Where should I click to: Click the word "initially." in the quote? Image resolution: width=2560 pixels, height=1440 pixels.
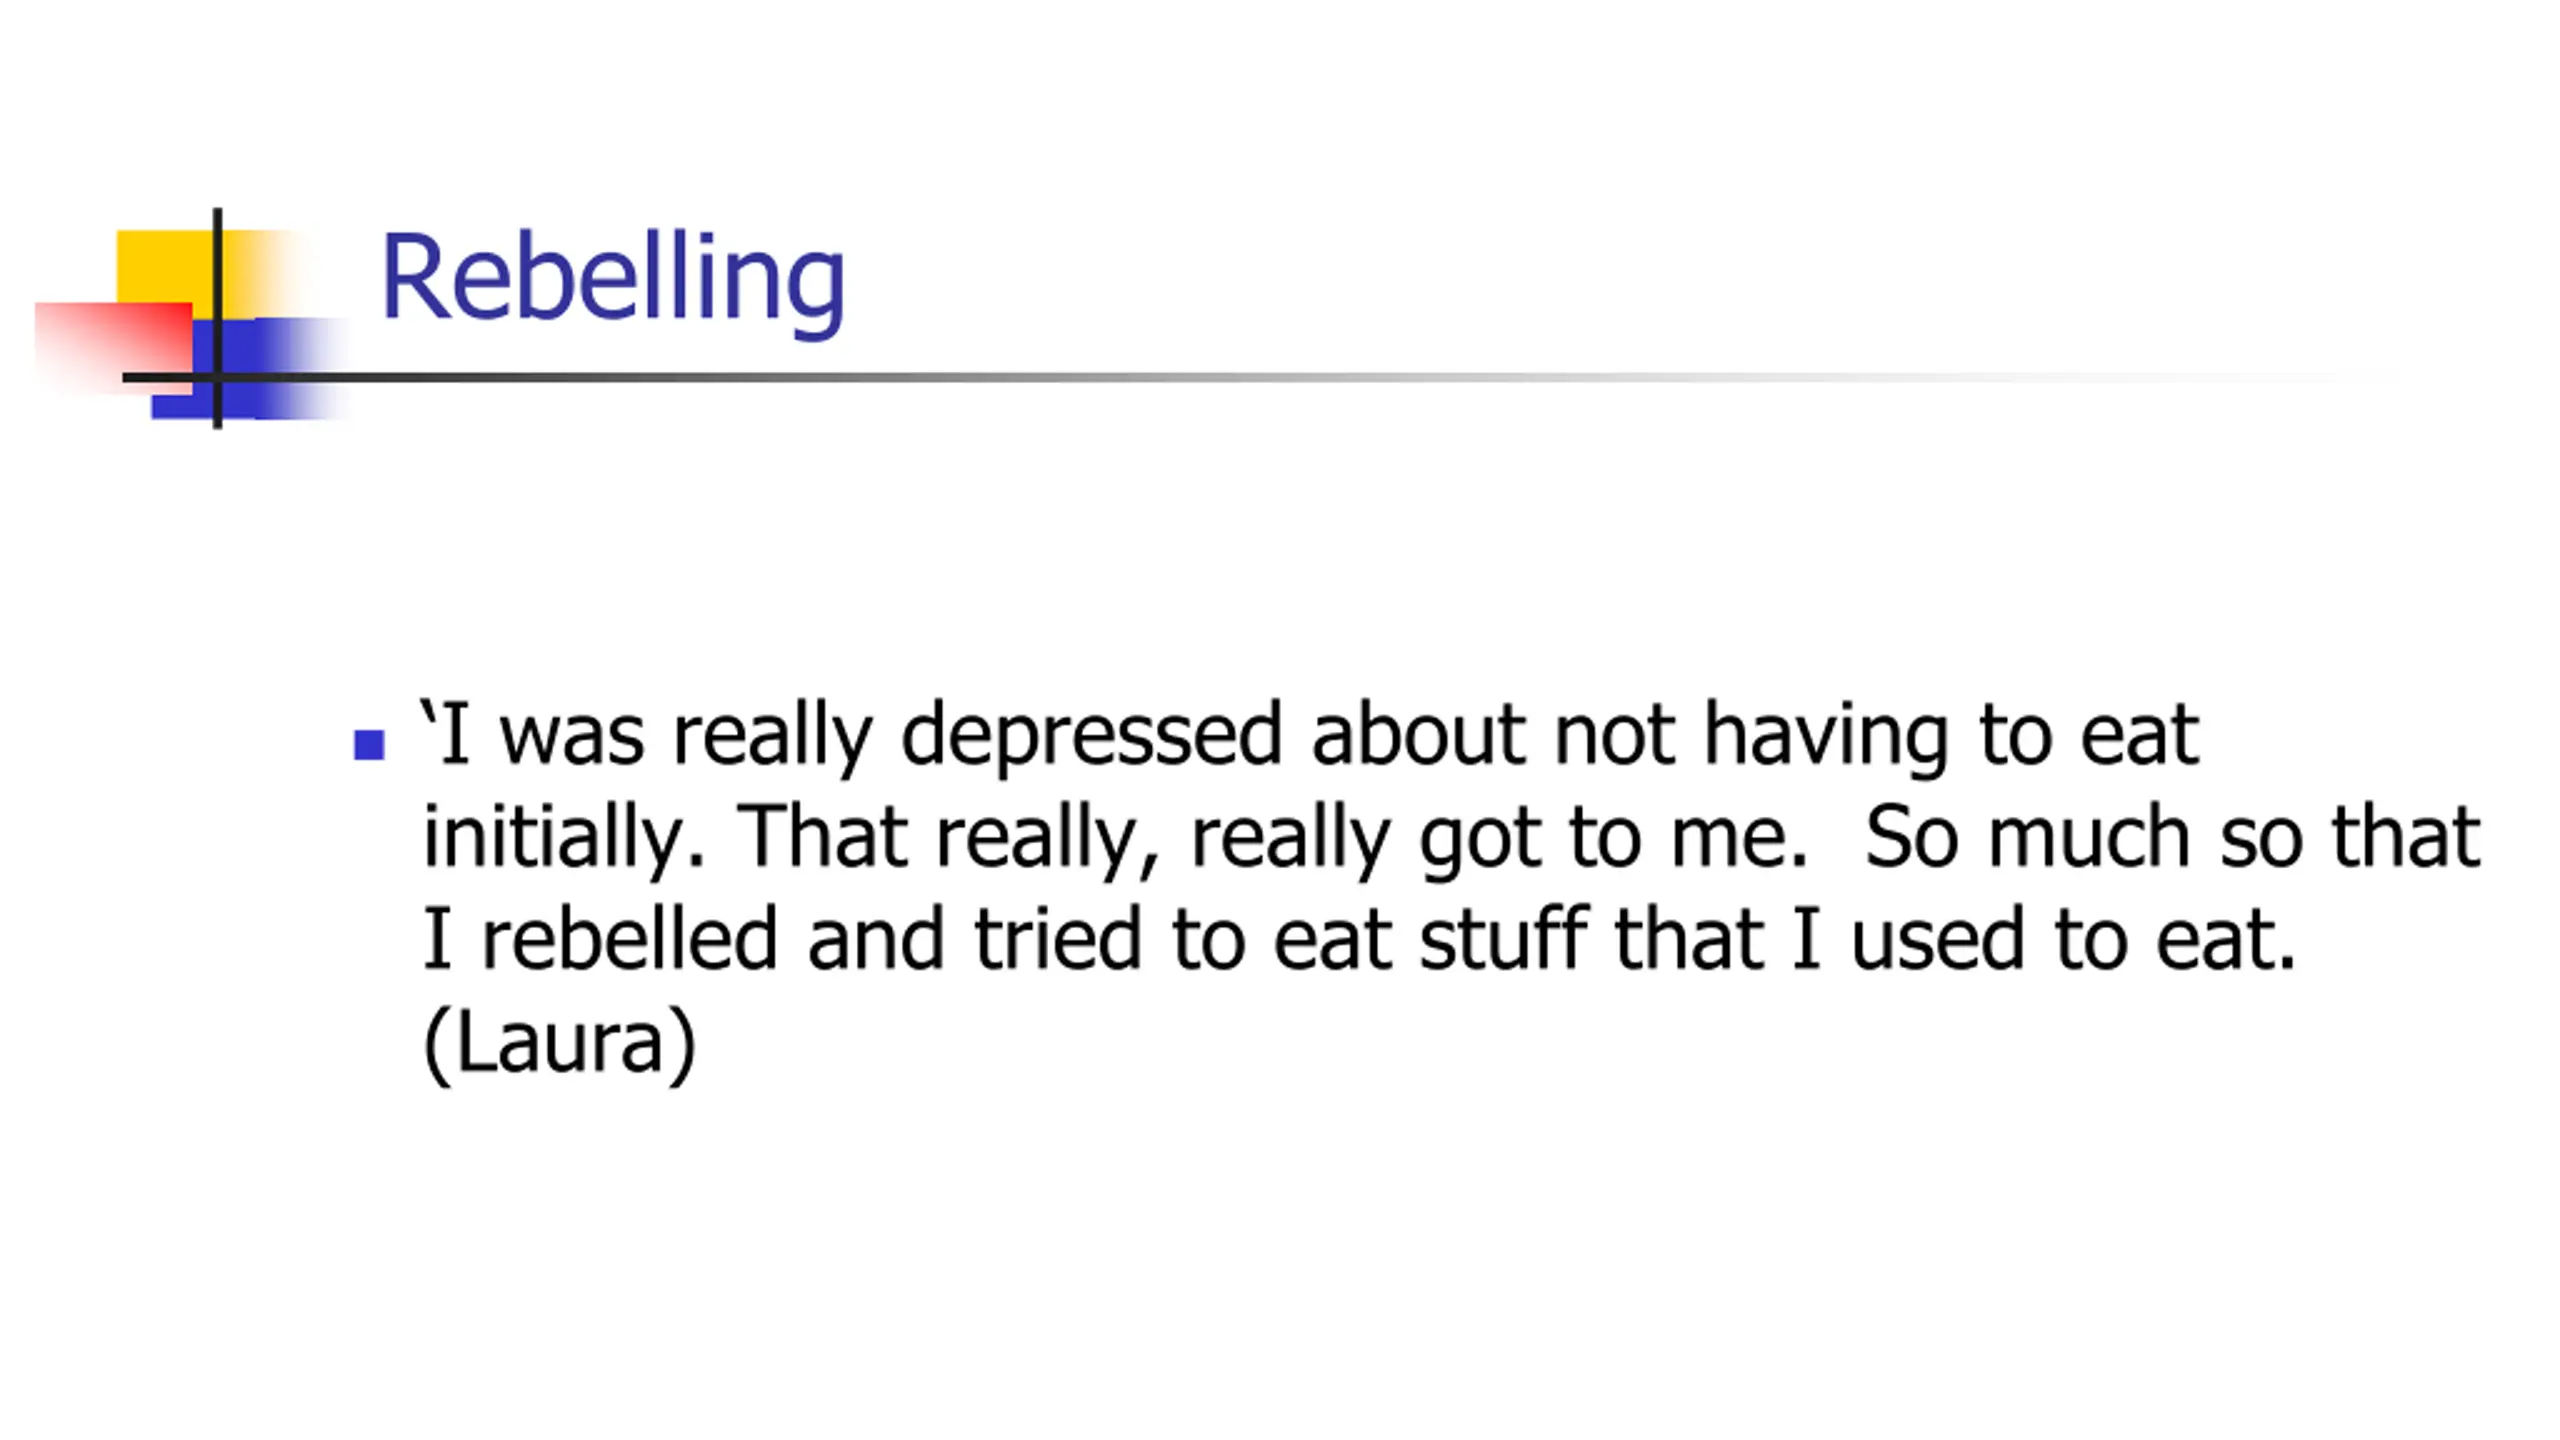563,840
